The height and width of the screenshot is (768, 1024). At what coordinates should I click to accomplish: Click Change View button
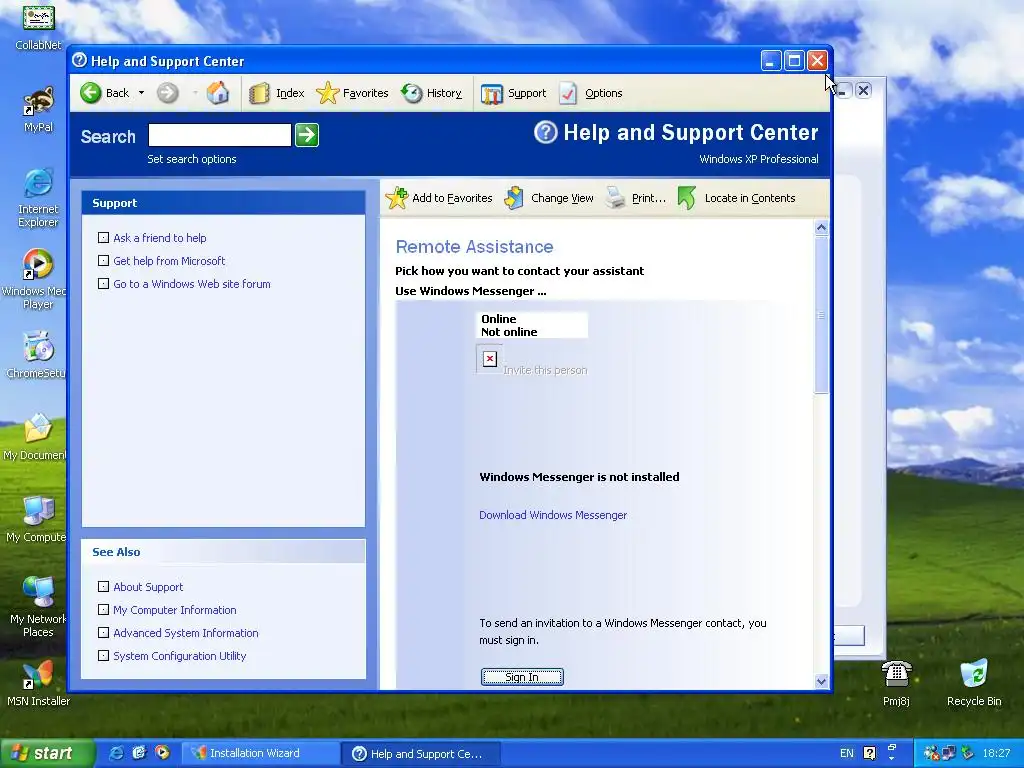(549, 198)
